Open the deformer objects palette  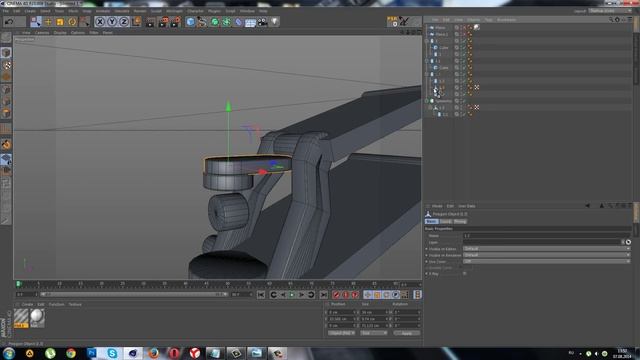(x=238, y=22)
